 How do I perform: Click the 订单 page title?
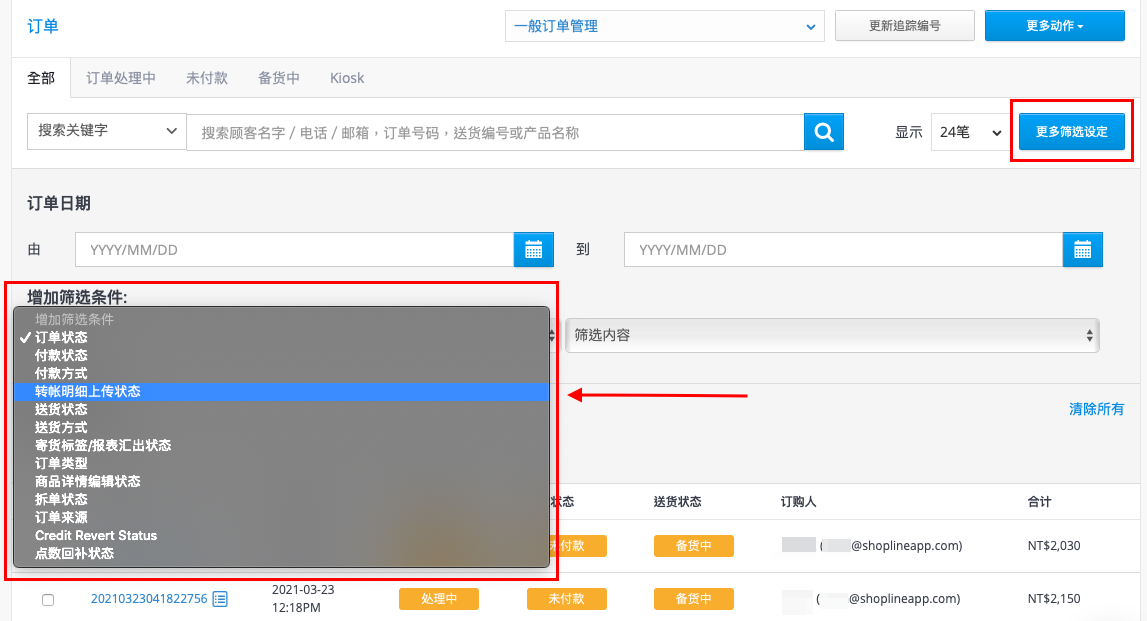click(x=42, y=26)
